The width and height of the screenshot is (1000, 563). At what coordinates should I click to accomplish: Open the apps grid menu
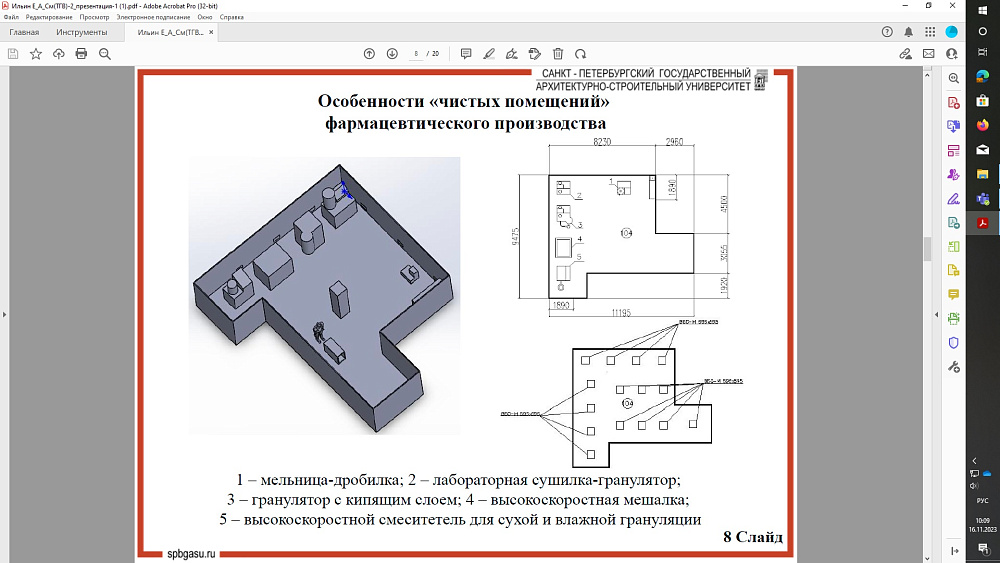pyautogui.click(x=930, y=32)
